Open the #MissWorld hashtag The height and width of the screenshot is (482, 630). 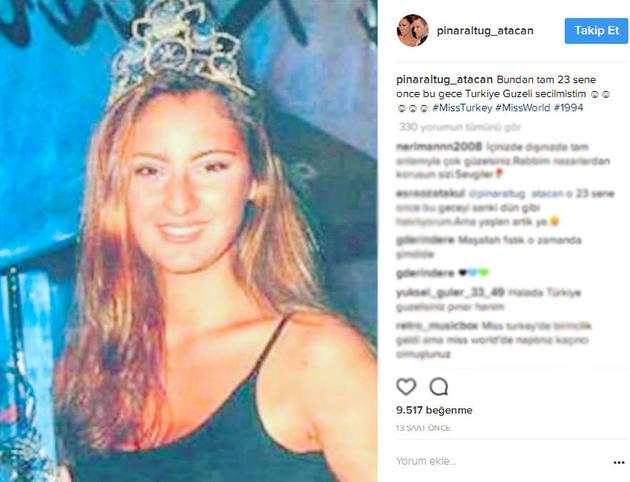click(522, 108)
